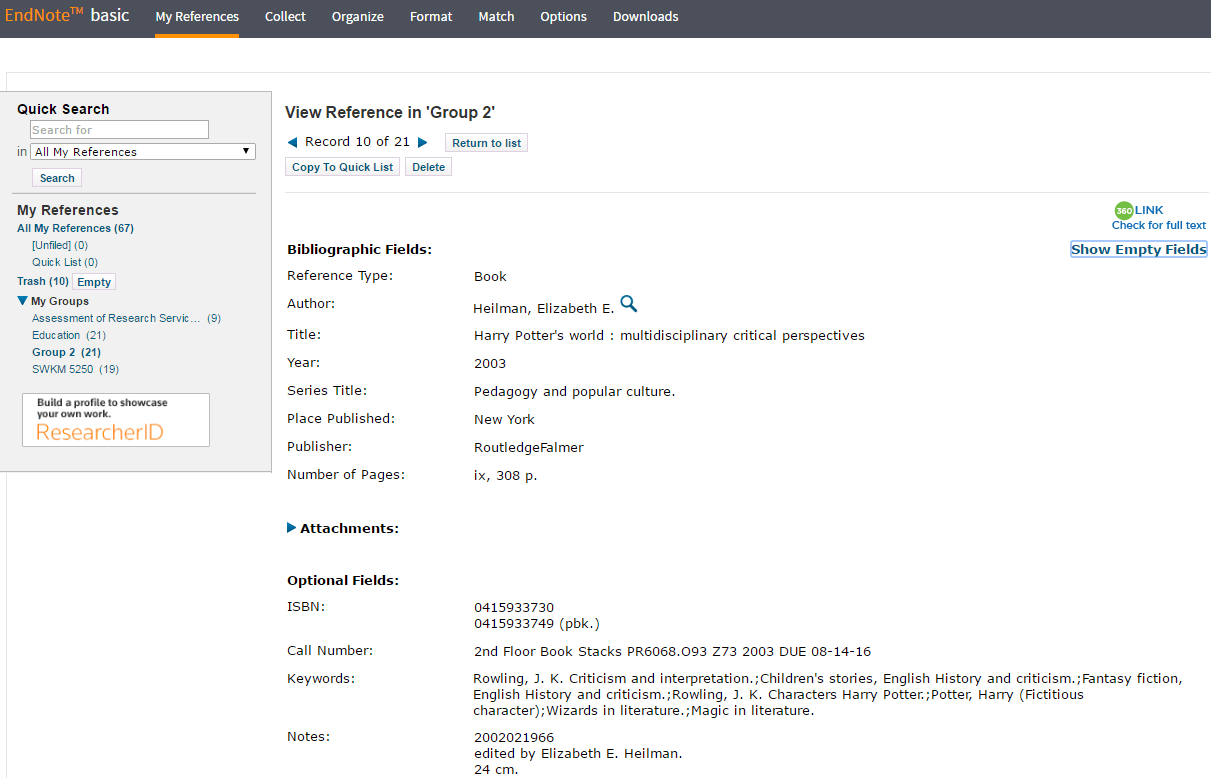This screenshot has width=1211, height=778.
Task: Click Return to list
Action: 486,142
